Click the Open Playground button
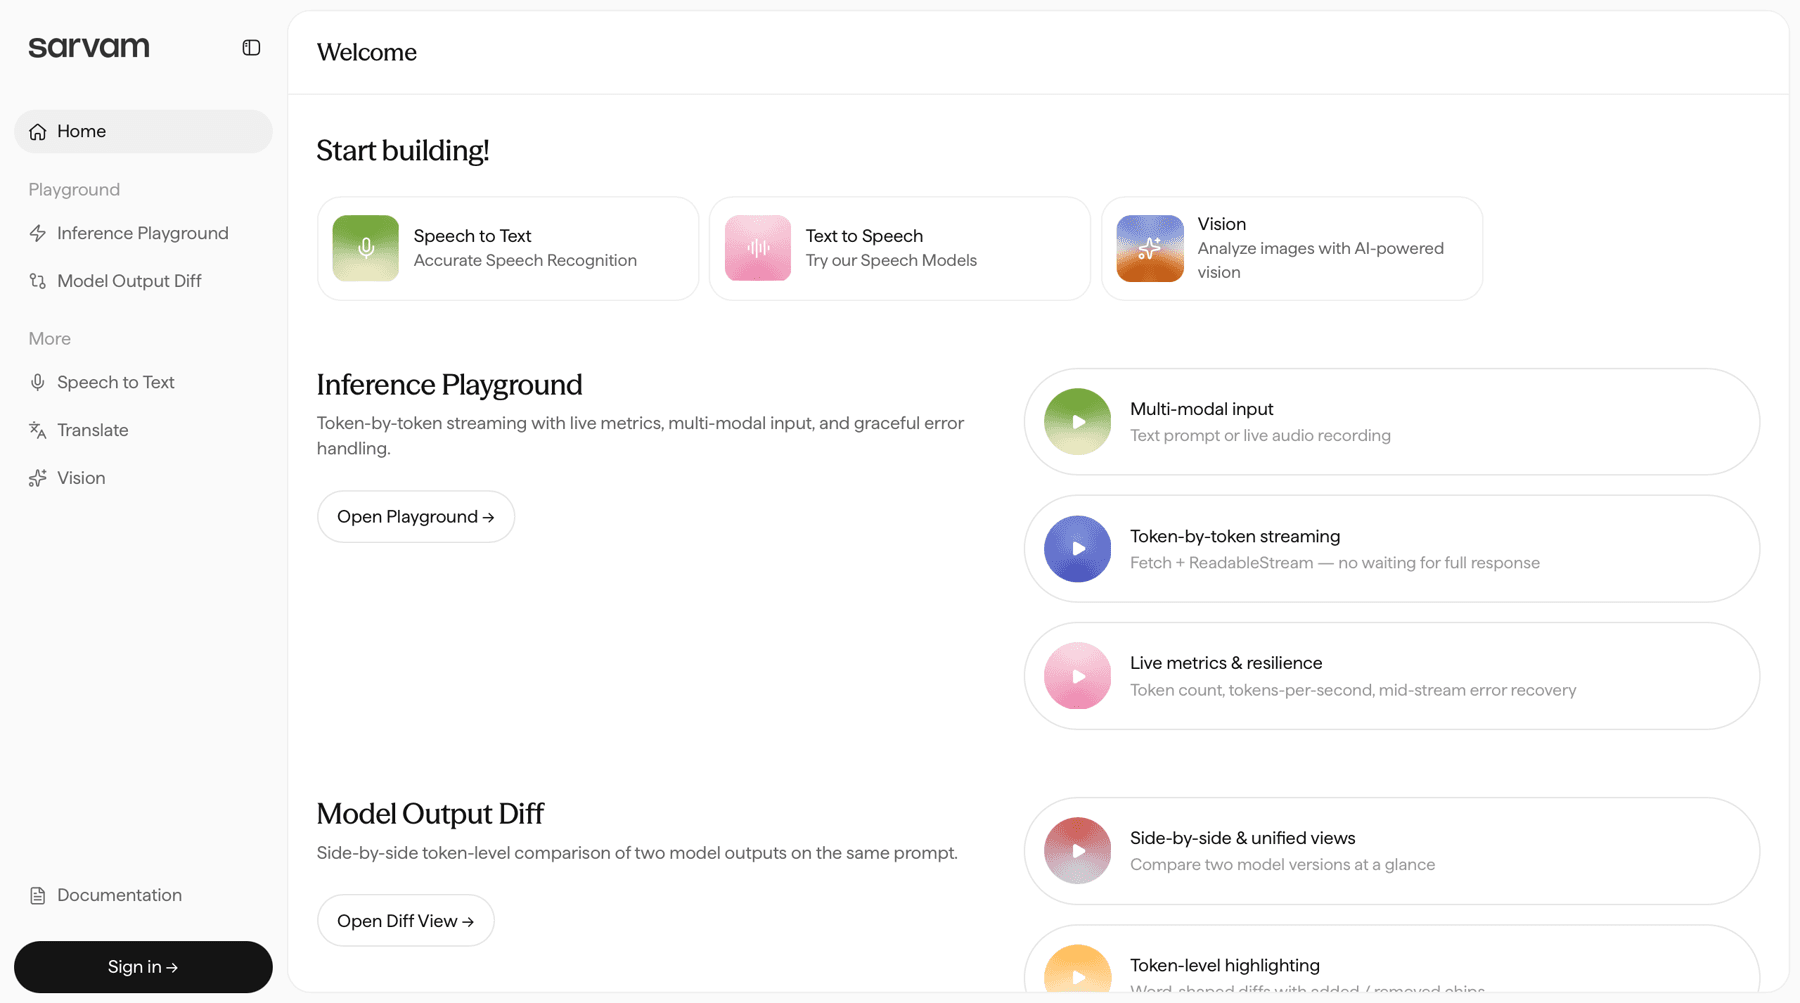This screenshot has height=1003, width=1800. [416, 517]
